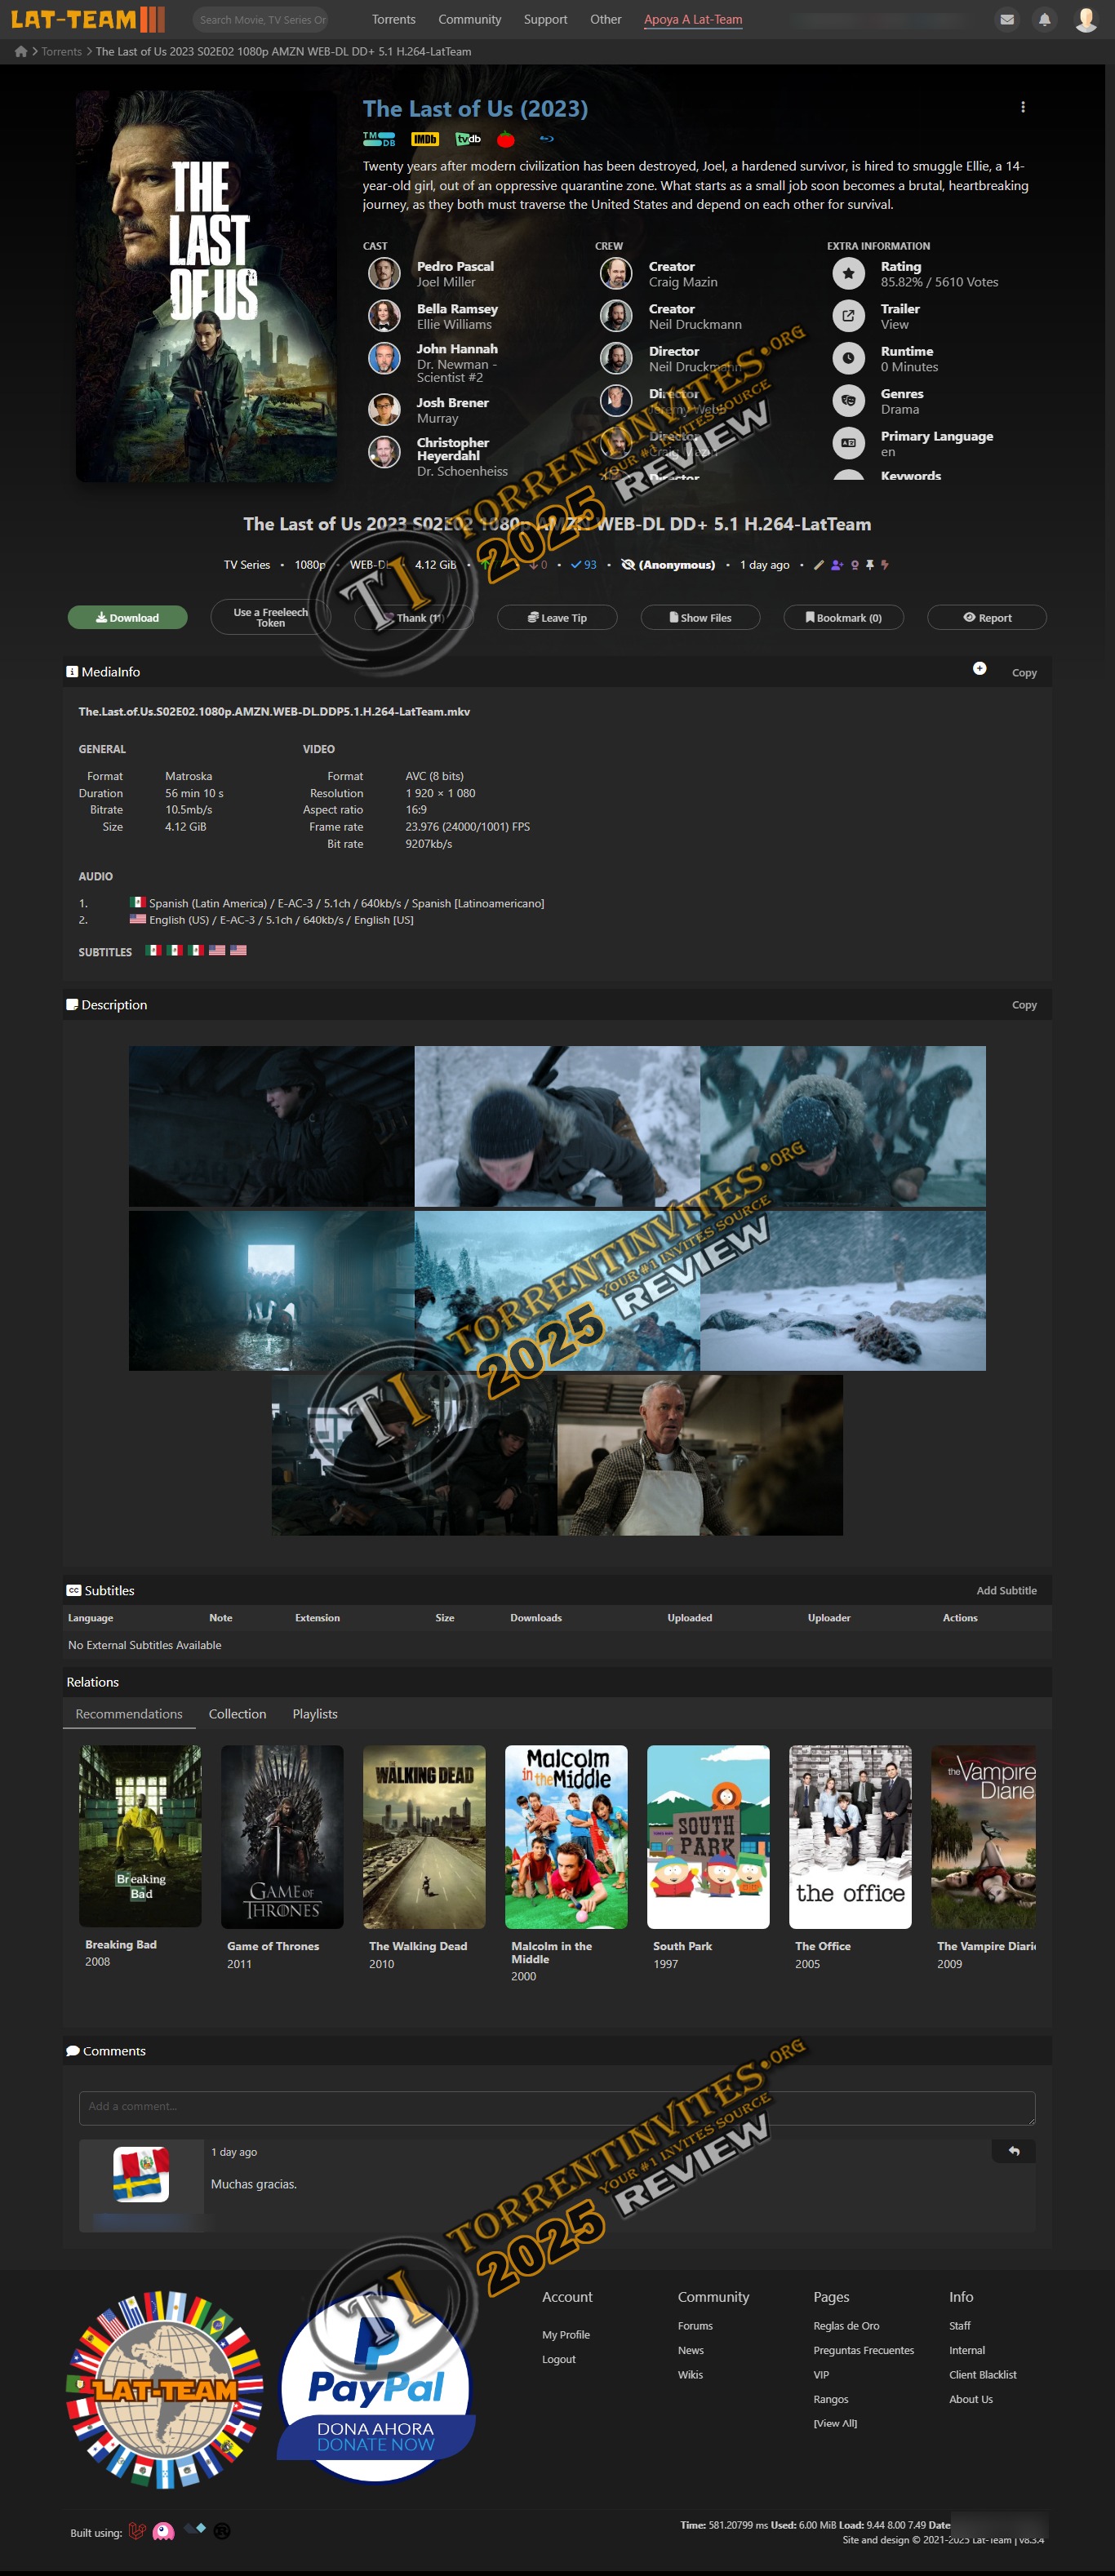Click the notifications bell icon

tap(1044, 19)
